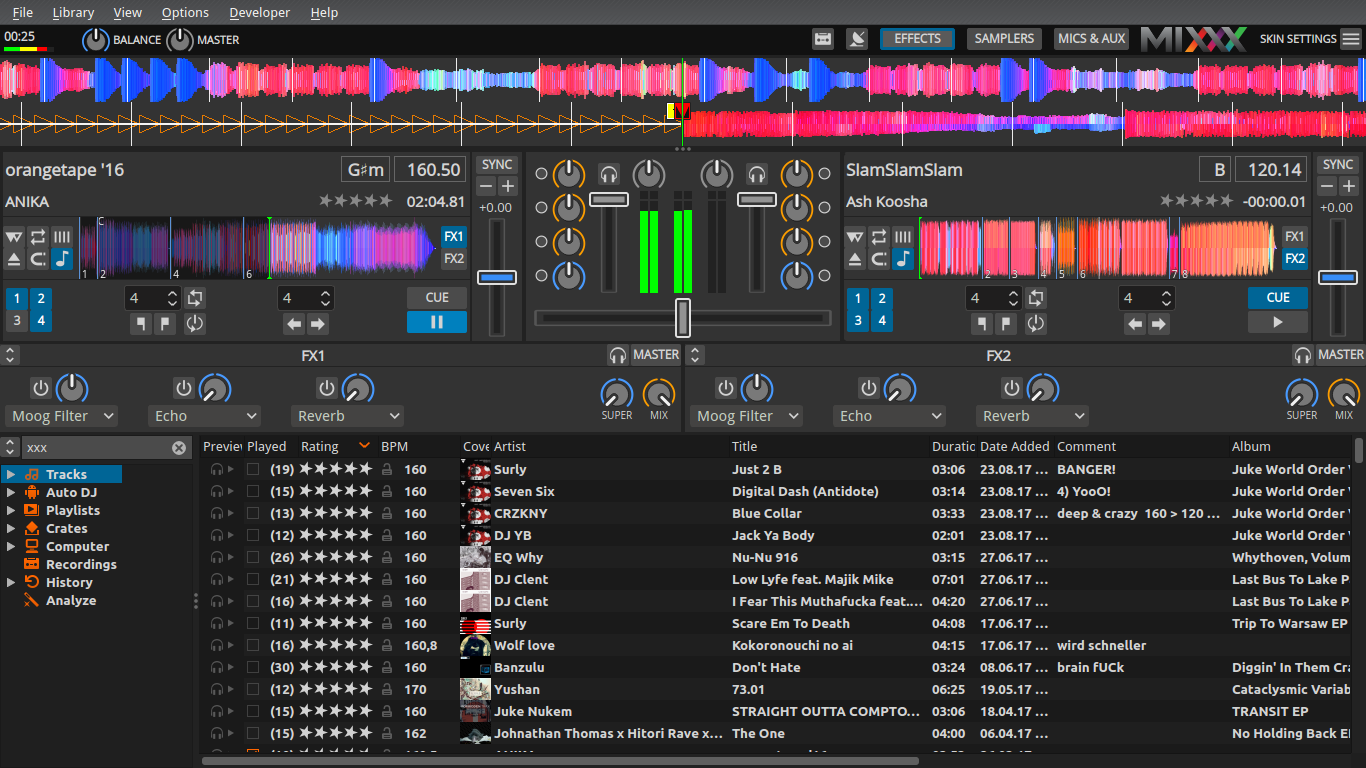1366x768 pixels.
Task: Clear the xxx search field
Action: pyautogui.click(x=179, y=448)
